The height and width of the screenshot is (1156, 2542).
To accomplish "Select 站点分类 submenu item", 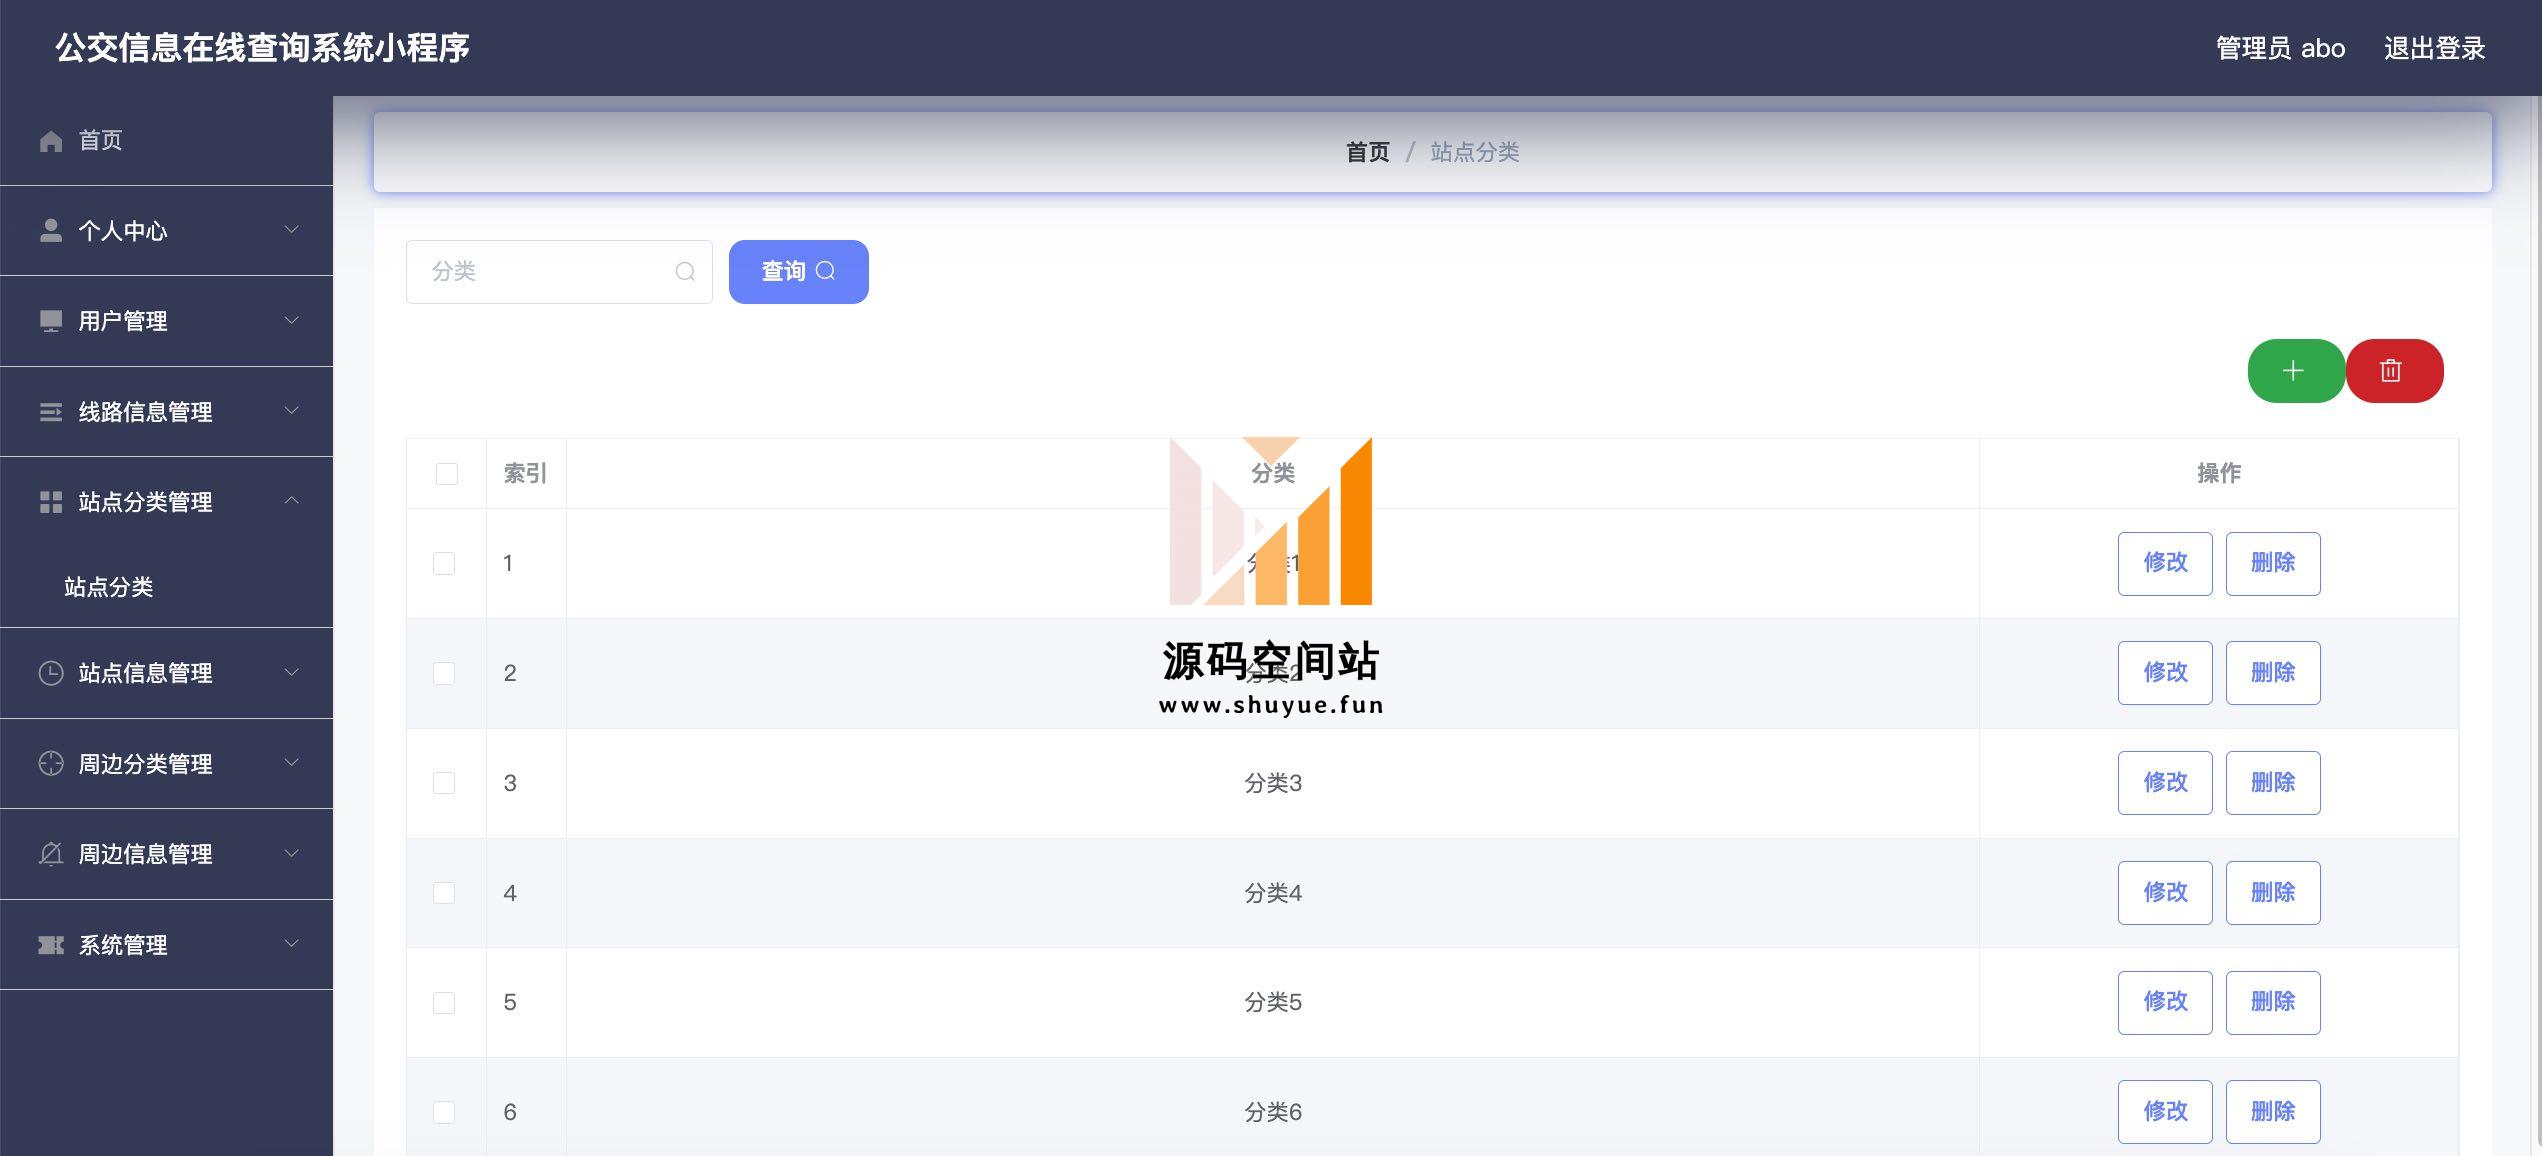I will click(x=166, y=587).
